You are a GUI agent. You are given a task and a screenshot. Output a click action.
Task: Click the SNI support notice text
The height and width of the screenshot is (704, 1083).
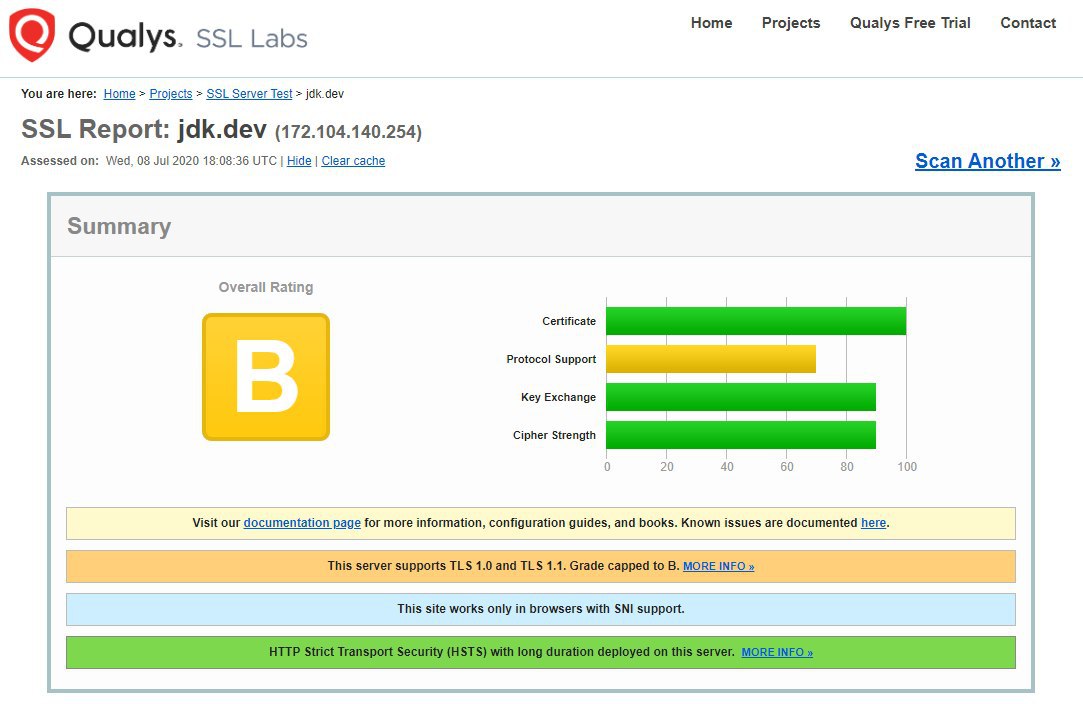click(x=541, y=609)
